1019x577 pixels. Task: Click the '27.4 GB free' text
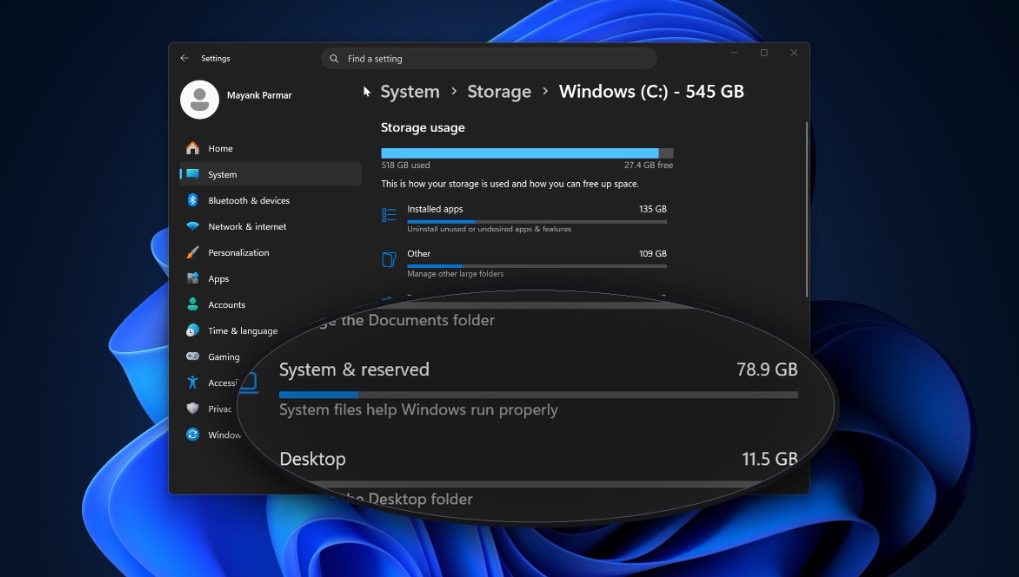coord(648,165)
